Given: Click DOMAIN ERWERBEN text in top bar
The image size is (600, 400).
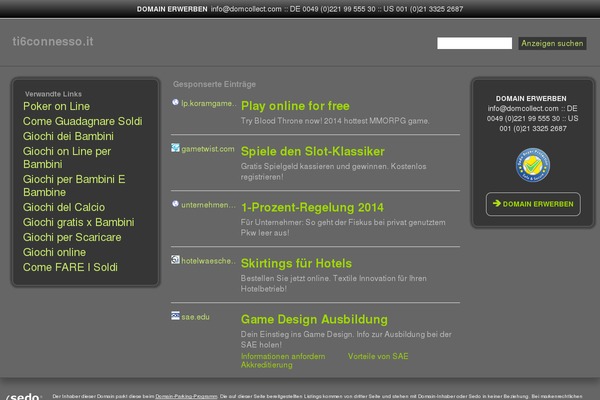Looking at the screenshot, I should (172, 9).
